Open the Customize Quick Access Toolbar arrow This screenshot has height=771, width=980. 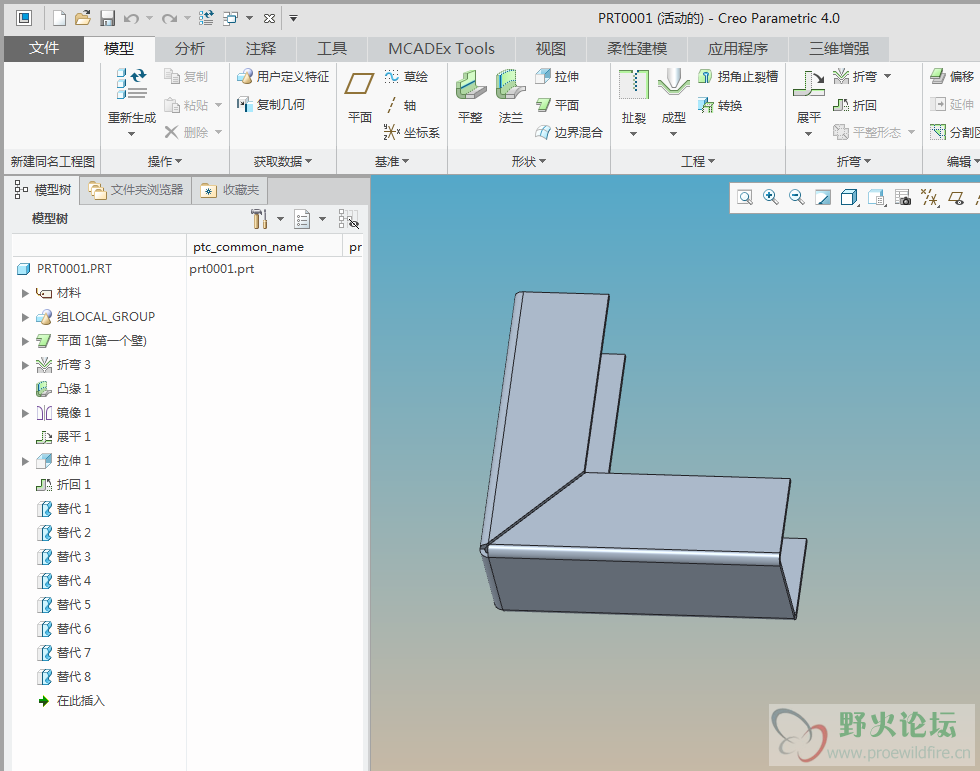click(x=293, y=18)
